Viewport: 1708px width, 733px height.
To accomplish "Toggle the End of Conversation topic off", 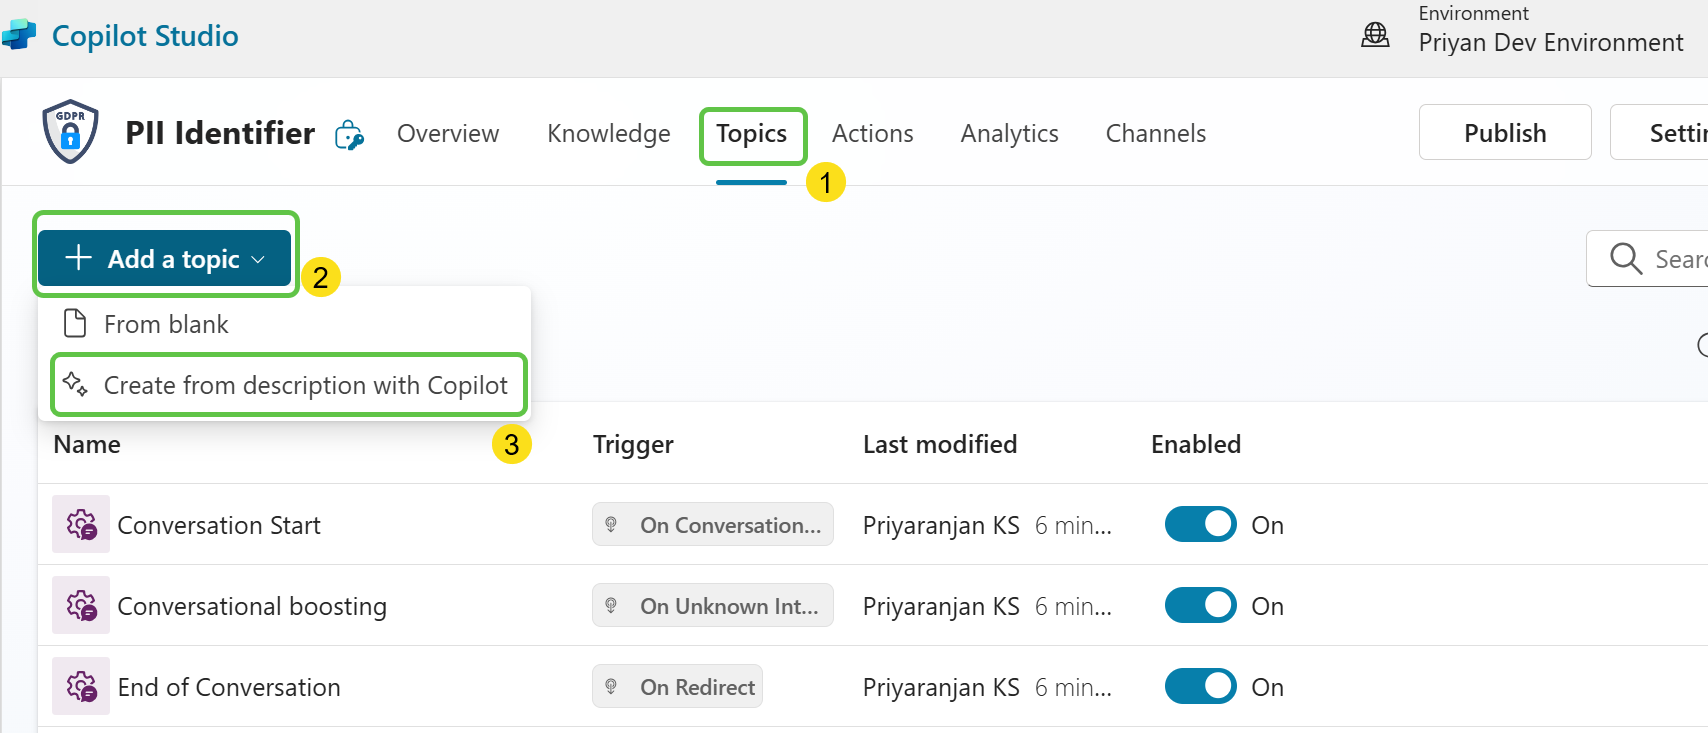I will tap(1200, 686).
